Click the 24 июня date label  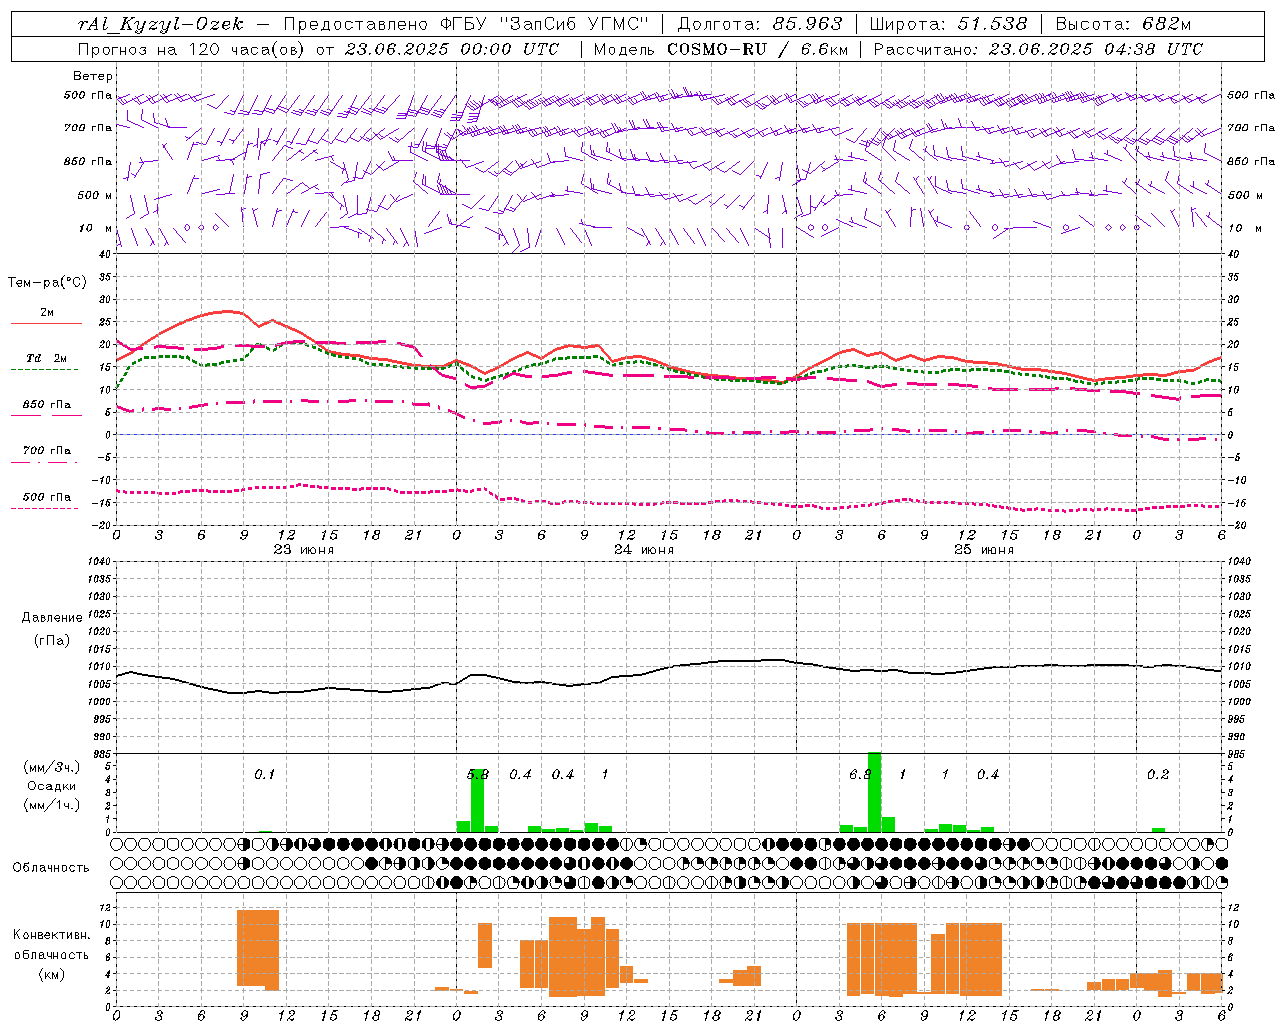644,550
